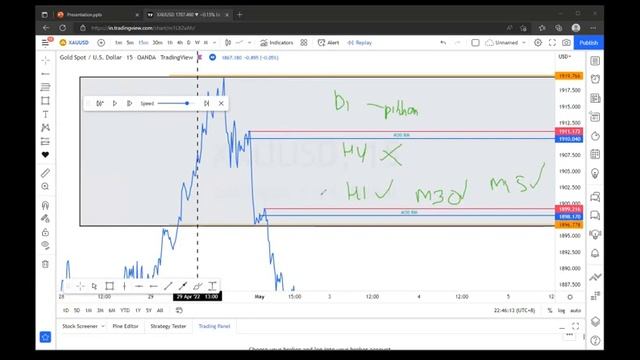Viewport: 640px width, 360px height.
Task: Select the patterns tool in left toolbar
Action: 45,128
